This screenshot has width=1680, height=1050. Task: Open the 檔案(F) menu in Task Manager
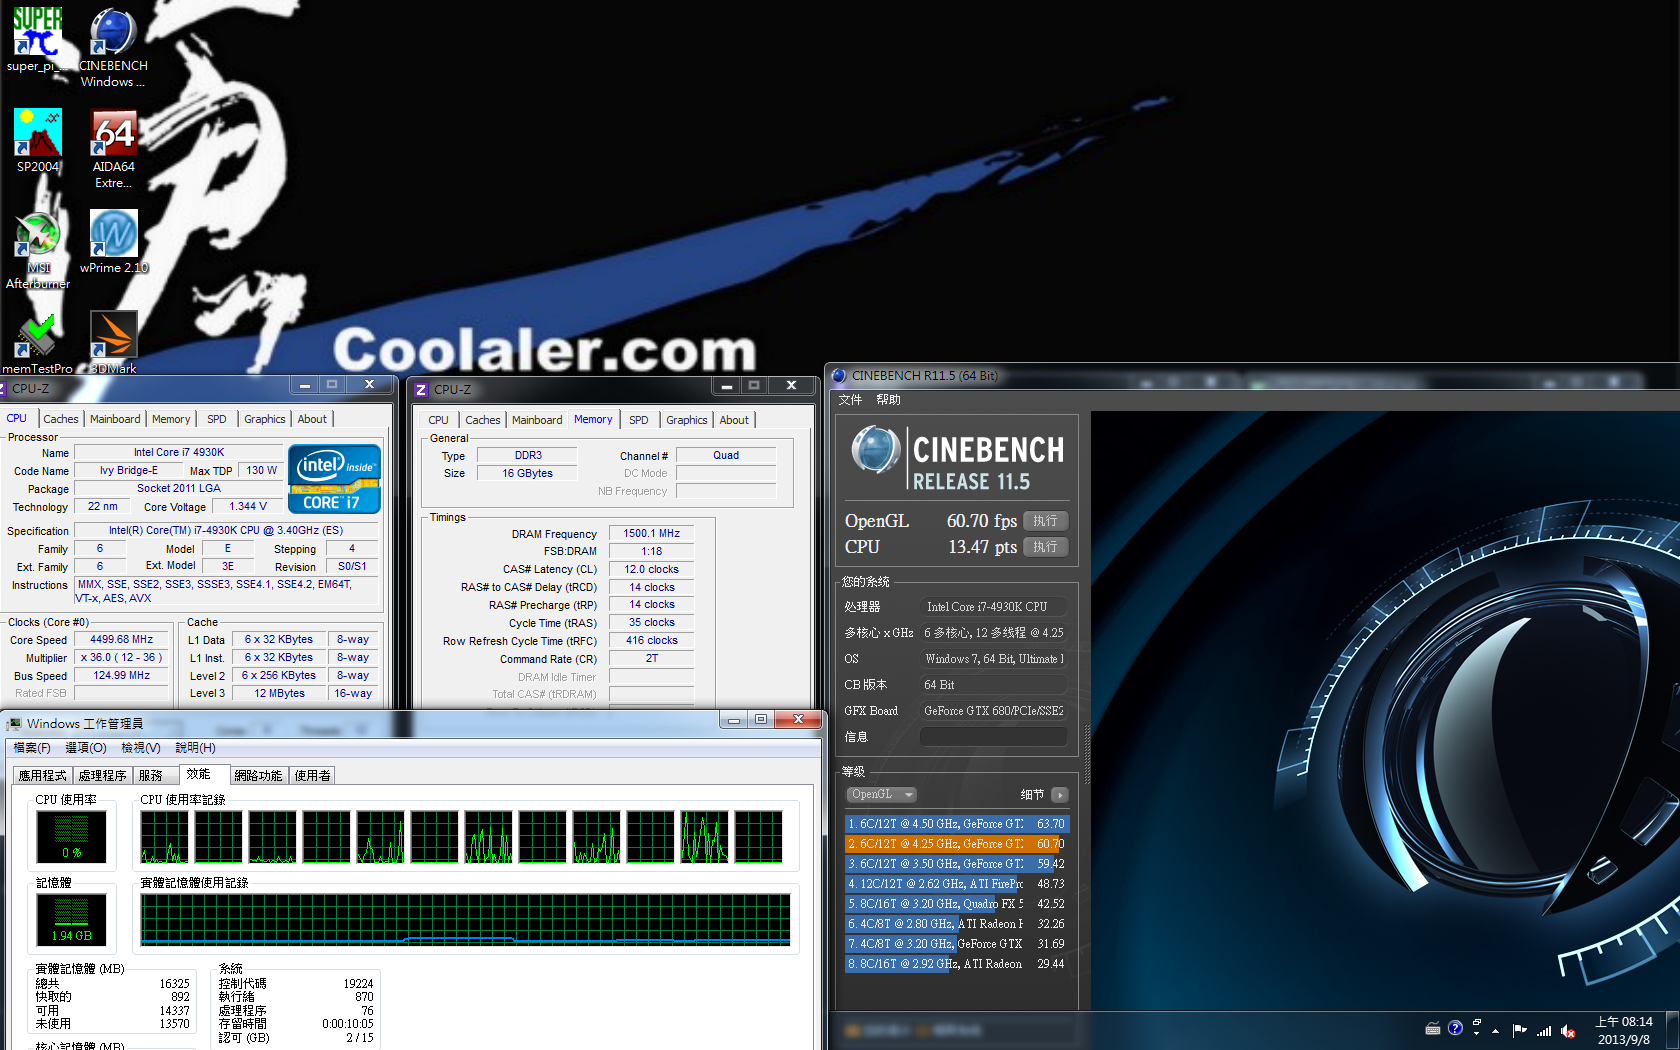click(x=32, y=748)
